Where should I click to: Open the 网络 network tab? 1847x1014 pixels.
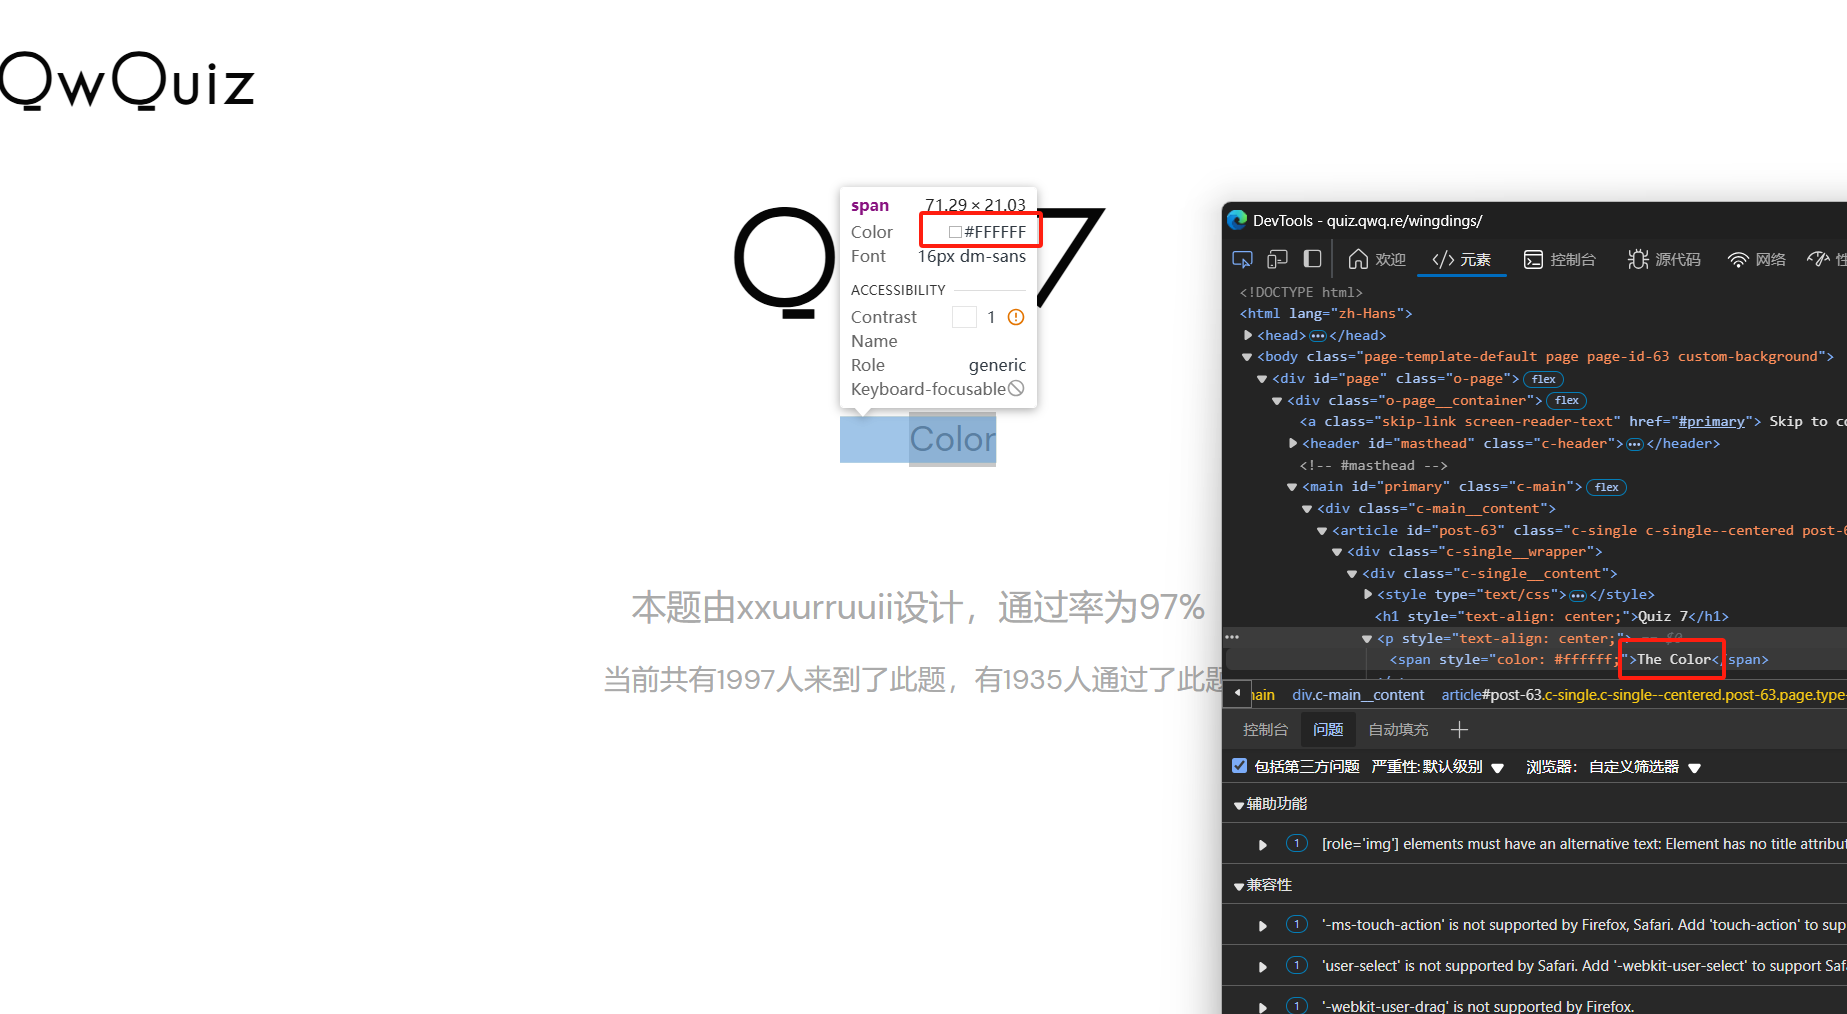(x=1756, y=259)
